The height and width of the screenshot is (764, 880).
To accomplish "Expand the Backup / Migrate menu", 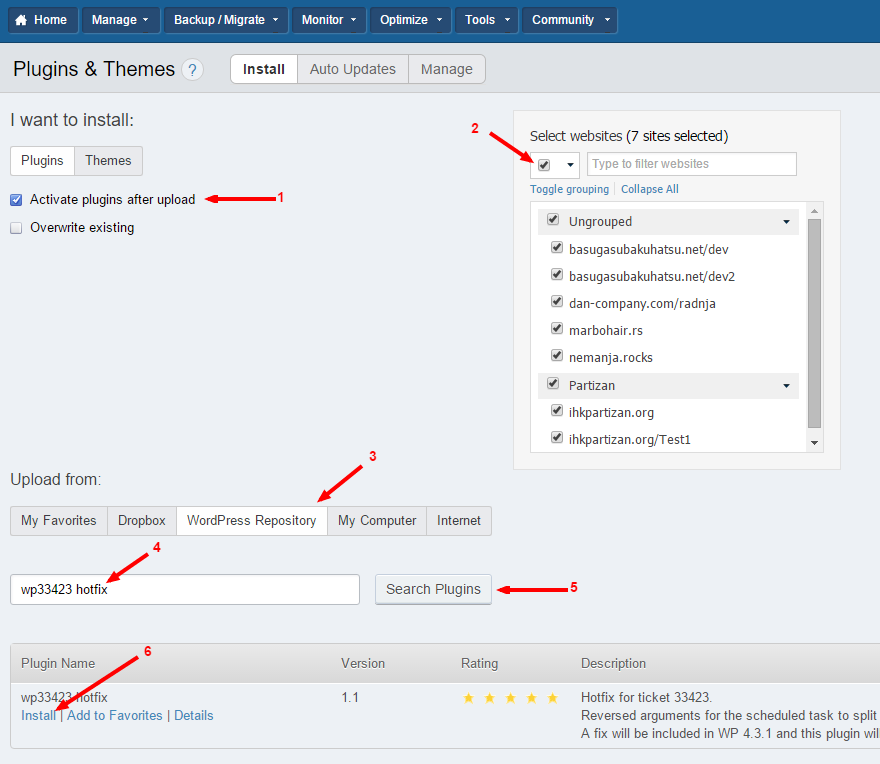I will pyautogui.click(x=225, y=20).
